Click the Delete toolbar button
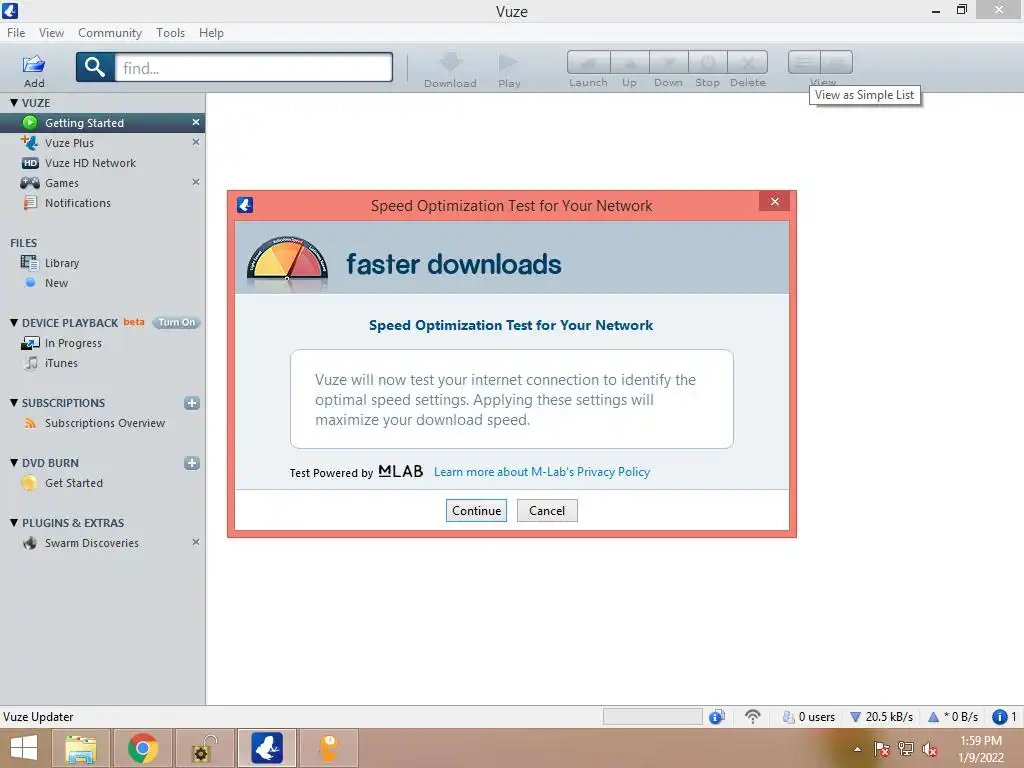This screenshot has width=1024, height=768. coord(748,63)
